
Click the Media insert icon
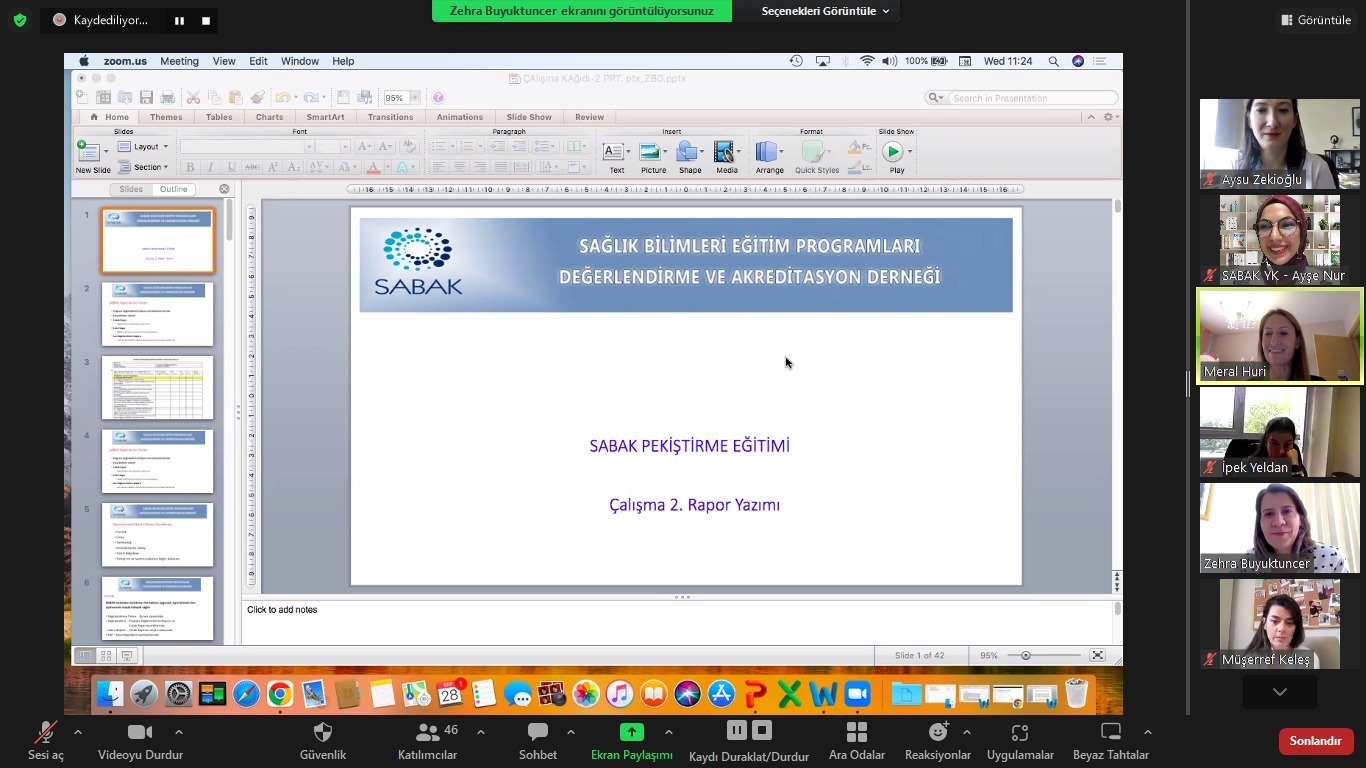(x=723, y=152)
